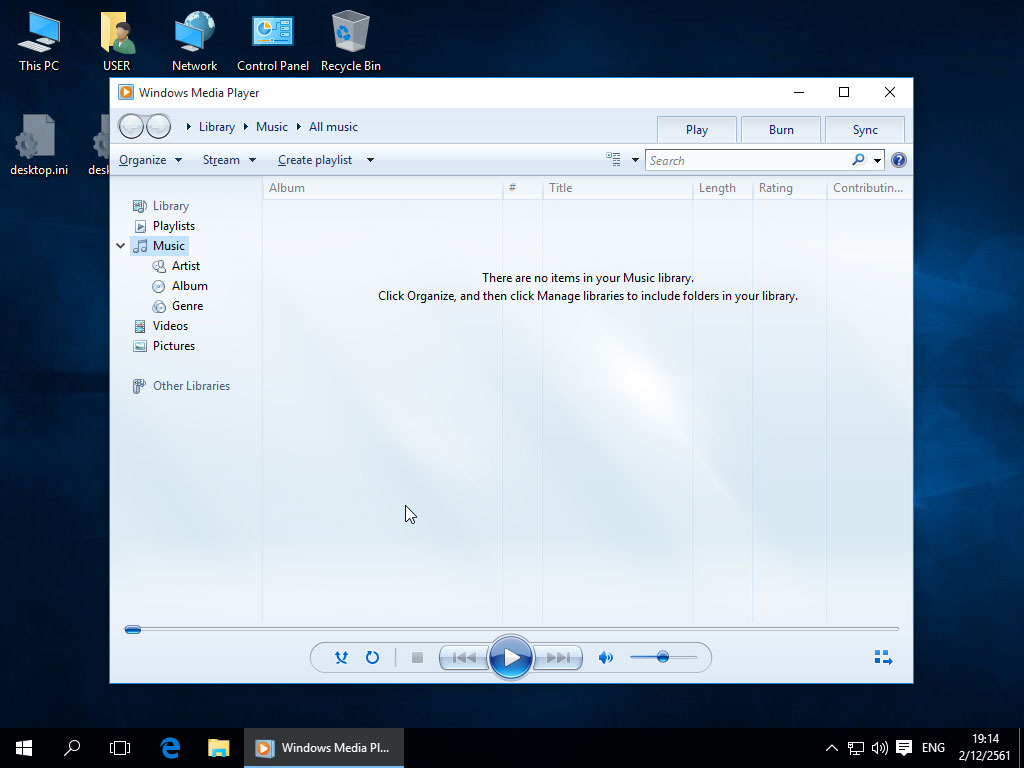Switch to Now Playing view icon
Screen dimensions: 1024x768
point(883,658)
